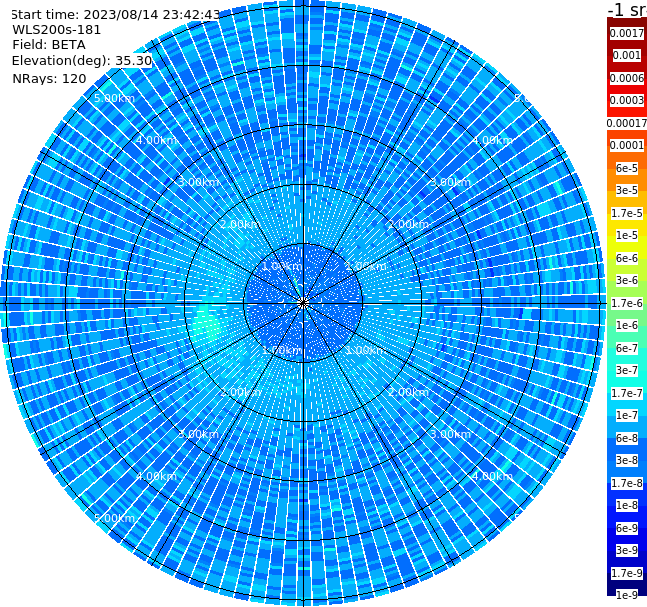Viewport: 647px width, 607px height.
Task: Click the Elevation(deg): 35.30 label
Action: (x=82, y=61)
